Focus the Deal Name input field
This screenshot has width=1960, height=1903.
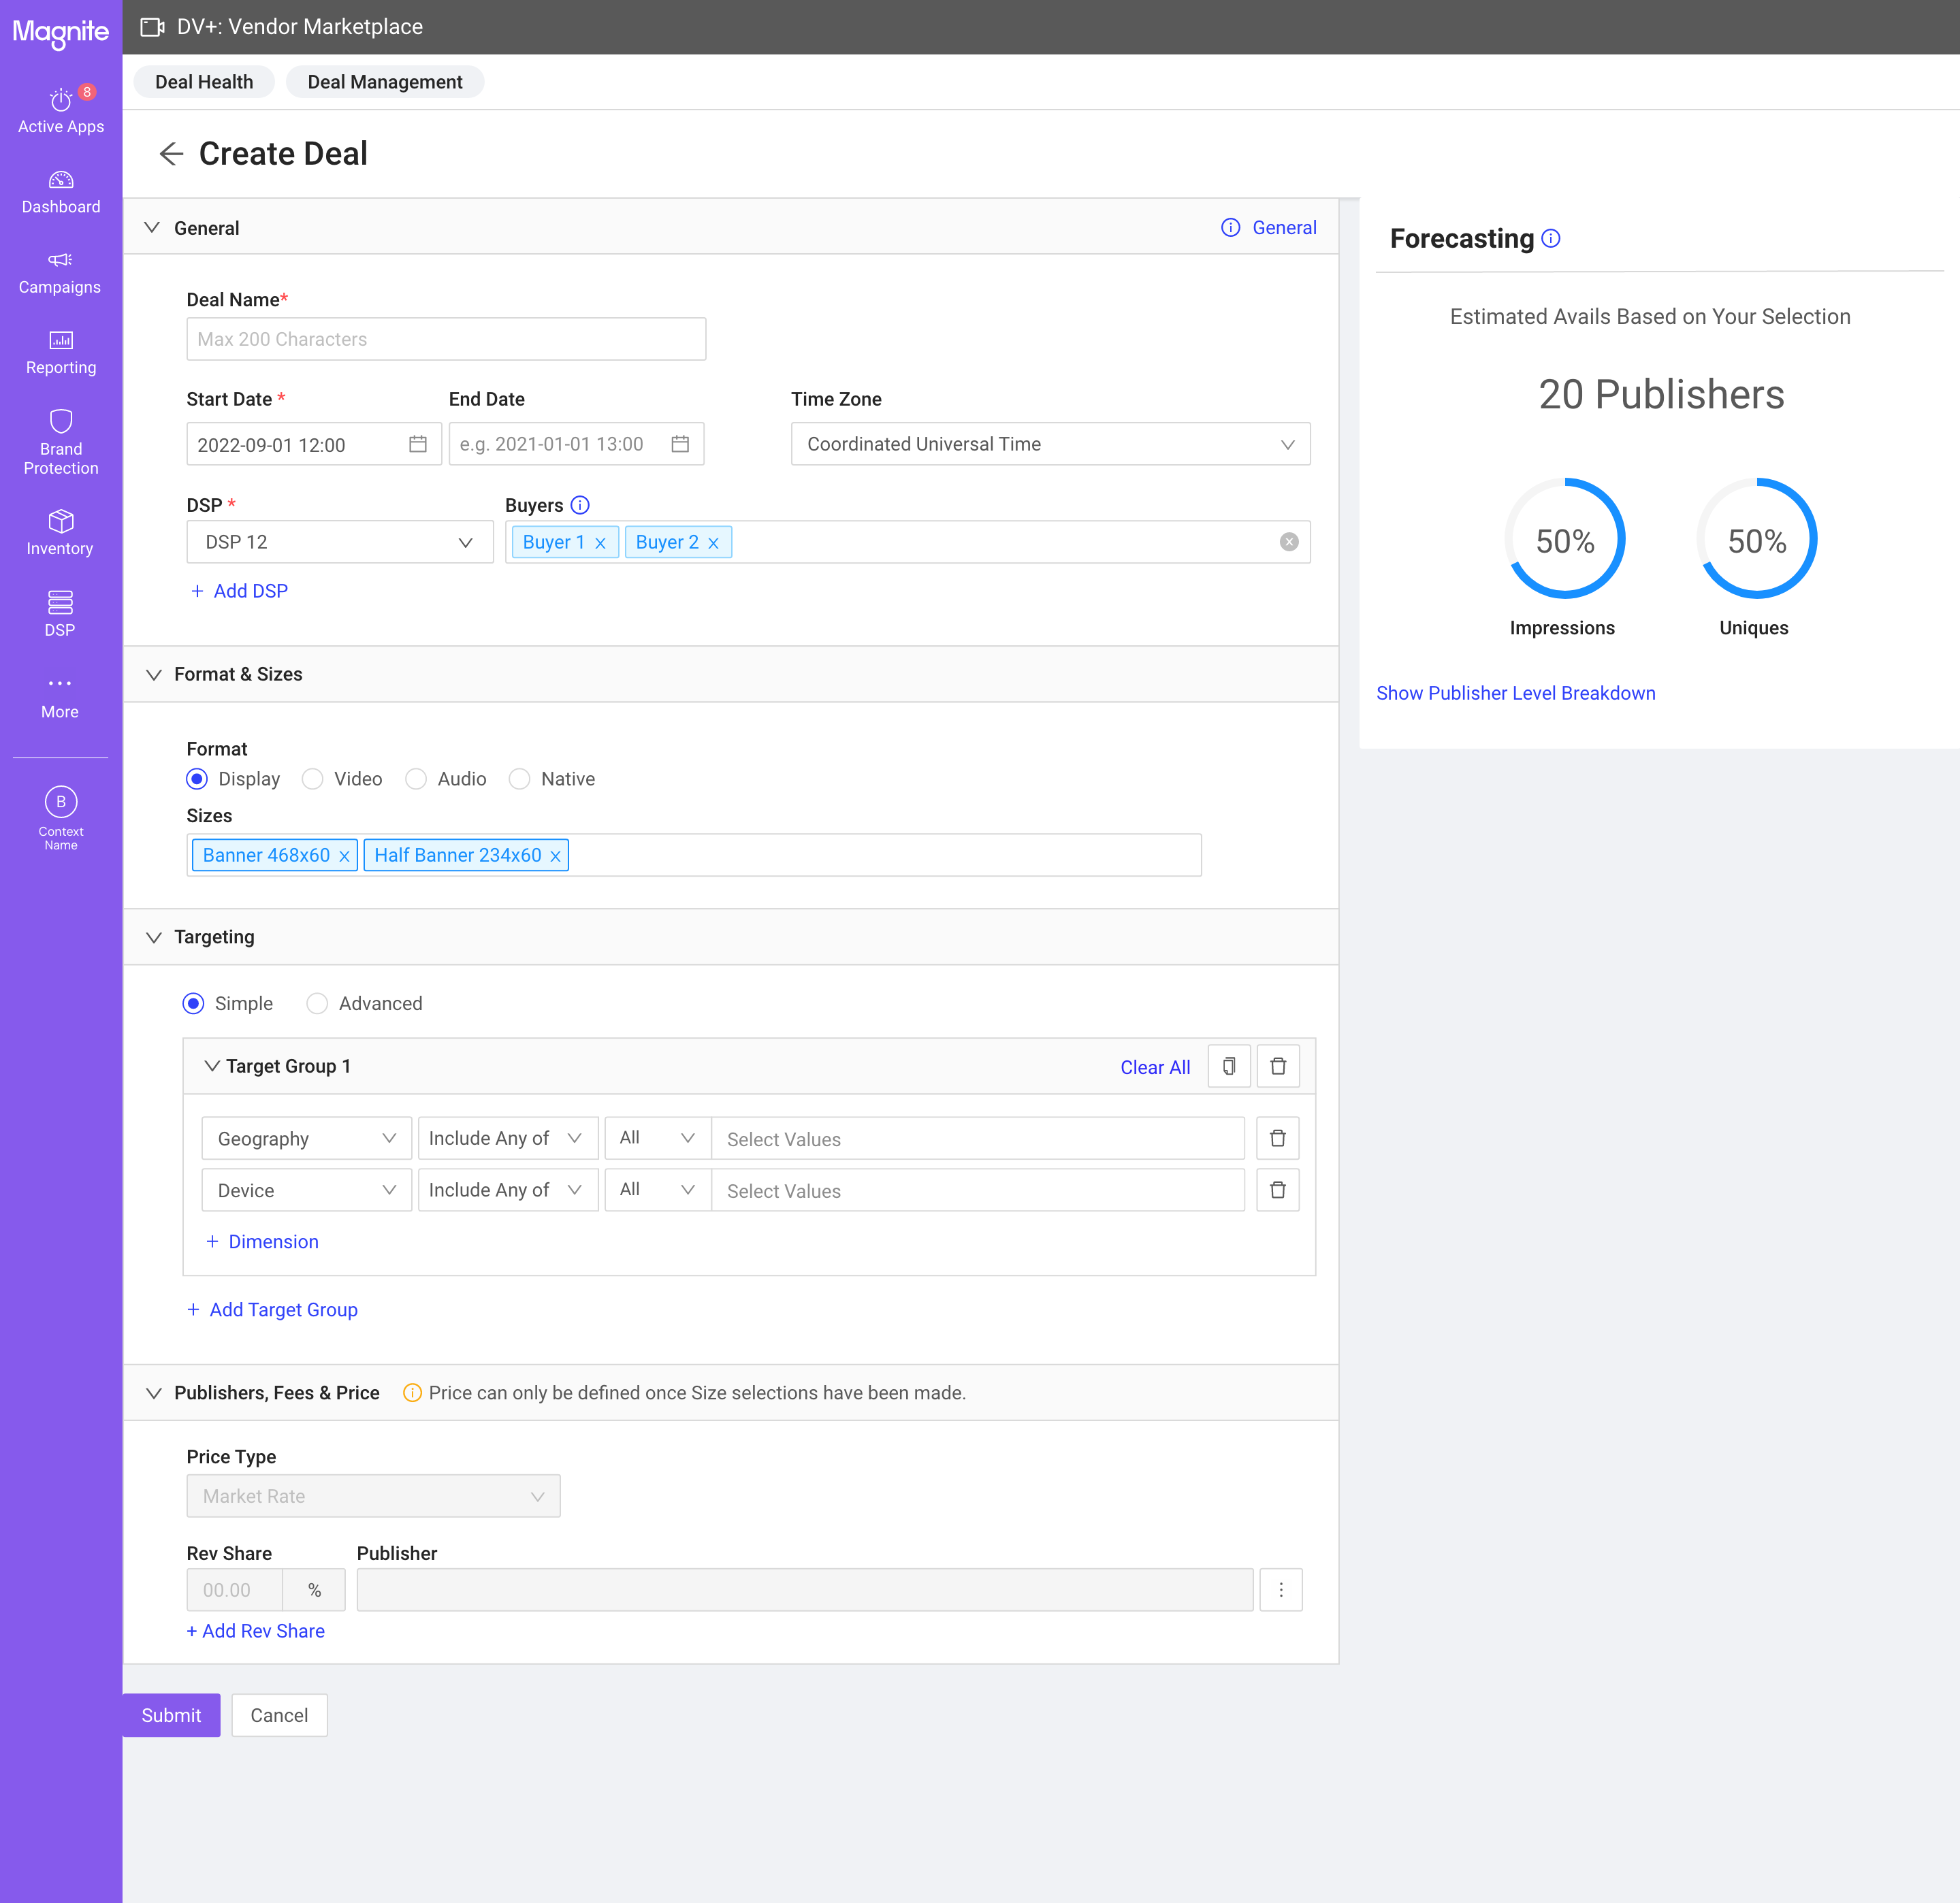446,339
